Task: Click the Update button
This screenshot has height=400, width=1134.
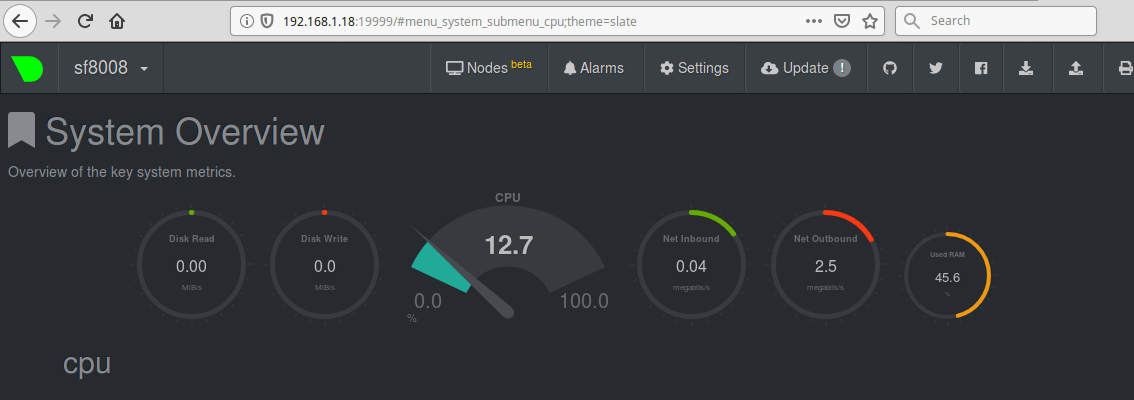Action: [805, 69]
